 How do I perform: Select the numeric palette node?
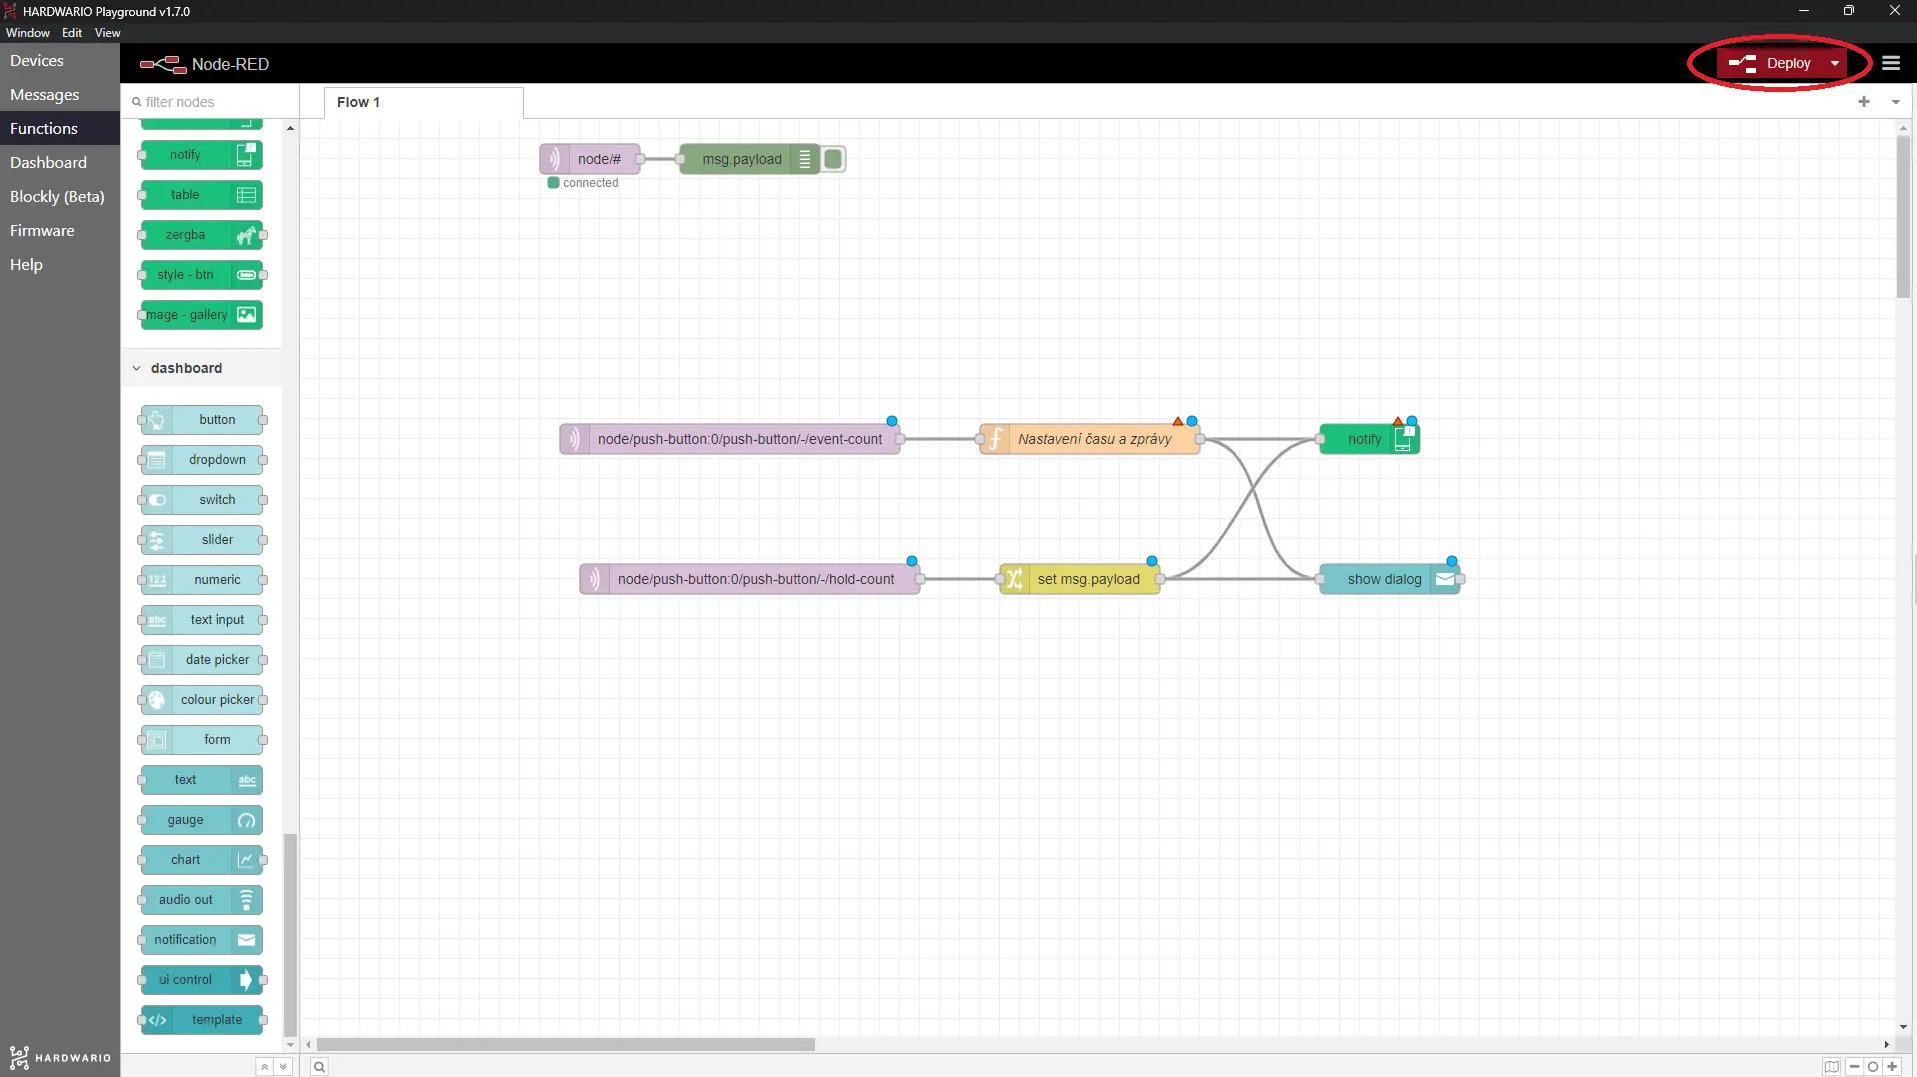(201, 580)
